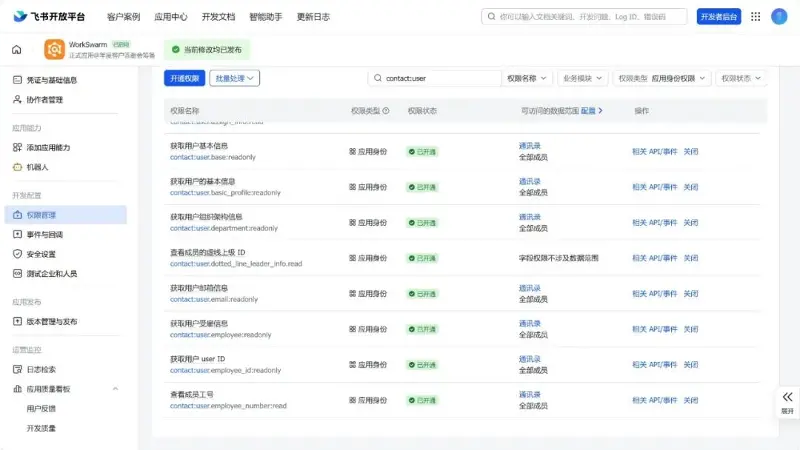Expand the 批量处理 dropdown
Screen dimensions: 800x450
pos(234,78)
